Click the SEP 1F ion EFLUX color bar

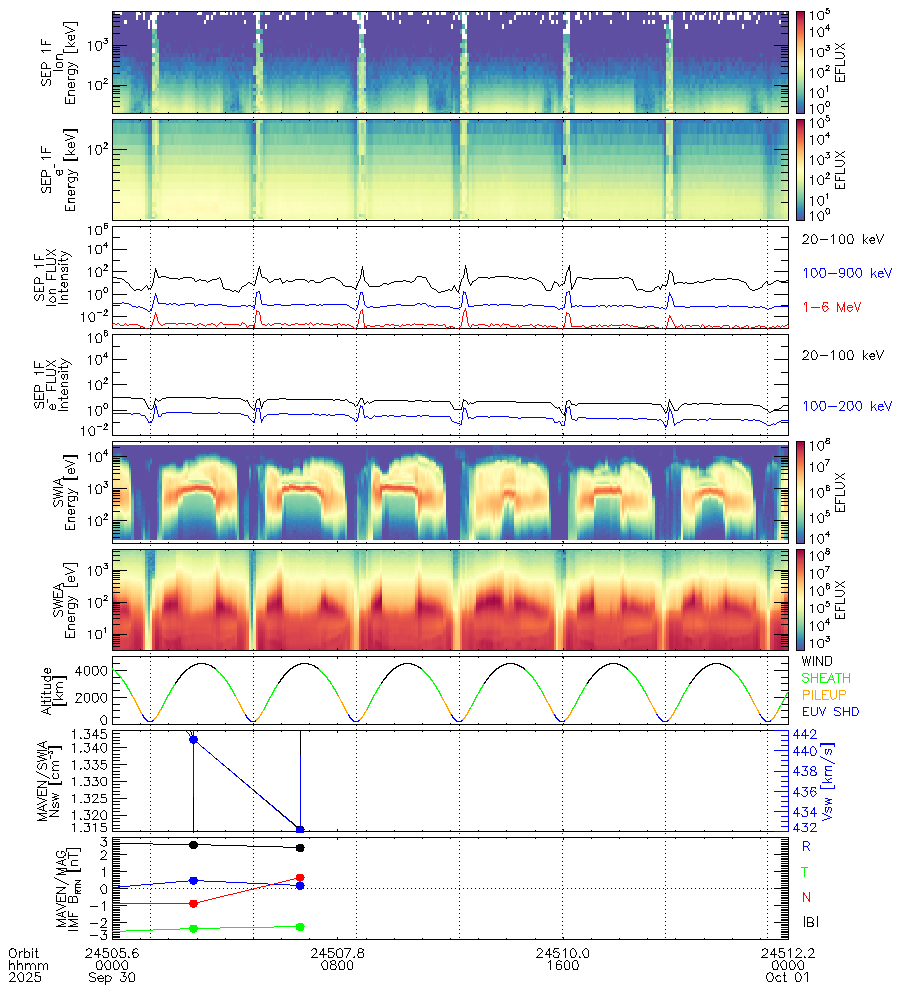(x=802, y=61)
